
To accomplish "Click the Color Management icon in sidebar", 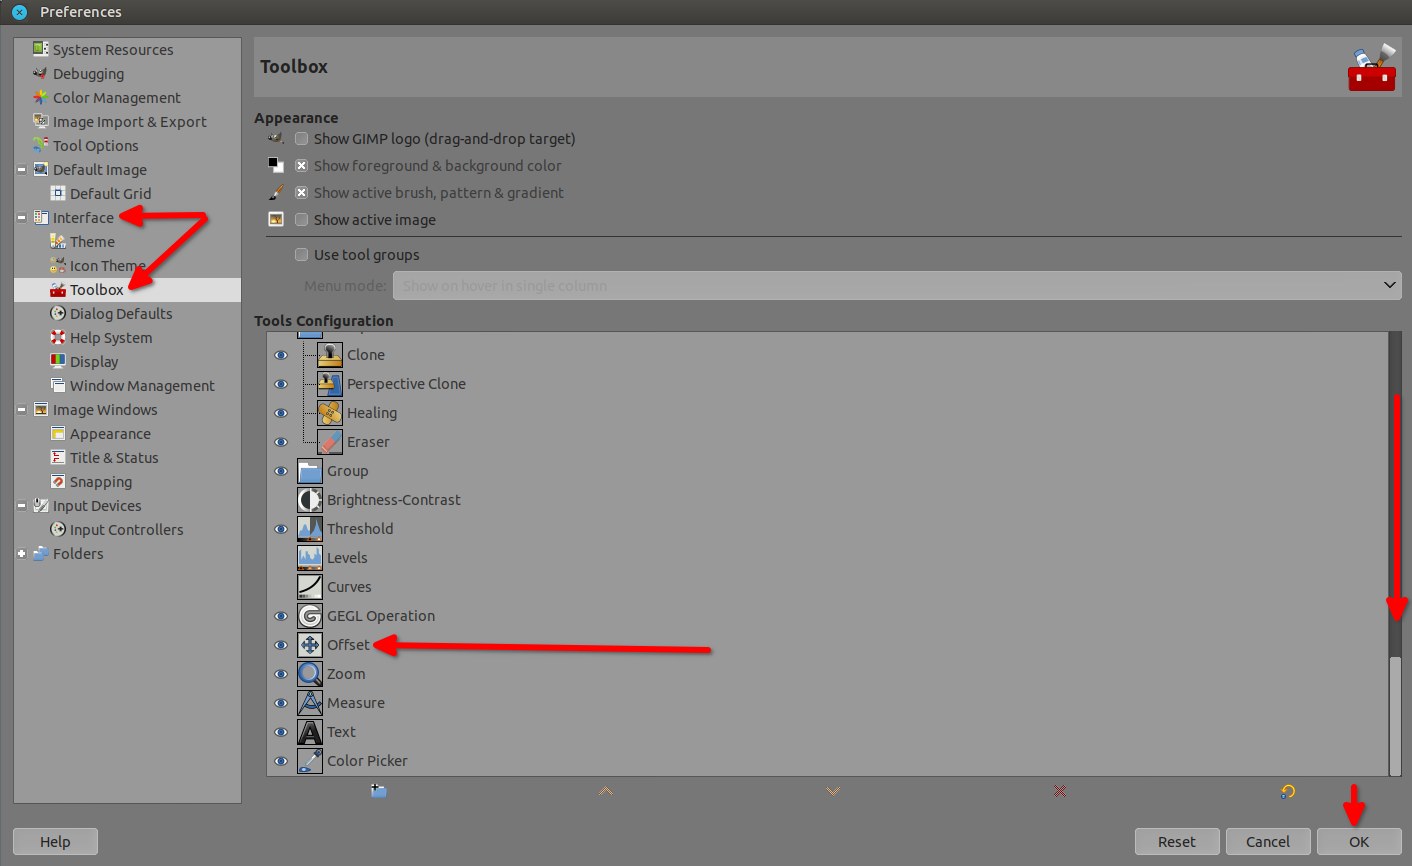I will [41, 97].
